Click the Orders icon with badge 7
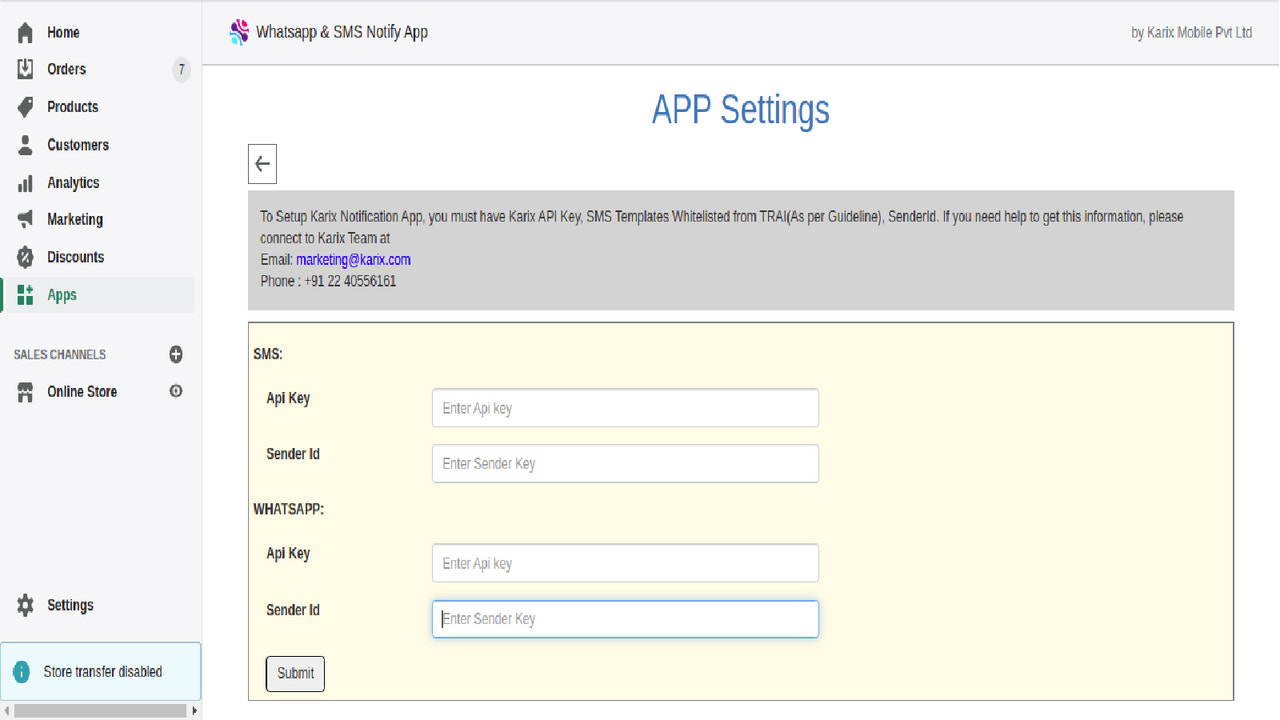The width and height of the screenshot is (1280, 720). click(24, 69)
